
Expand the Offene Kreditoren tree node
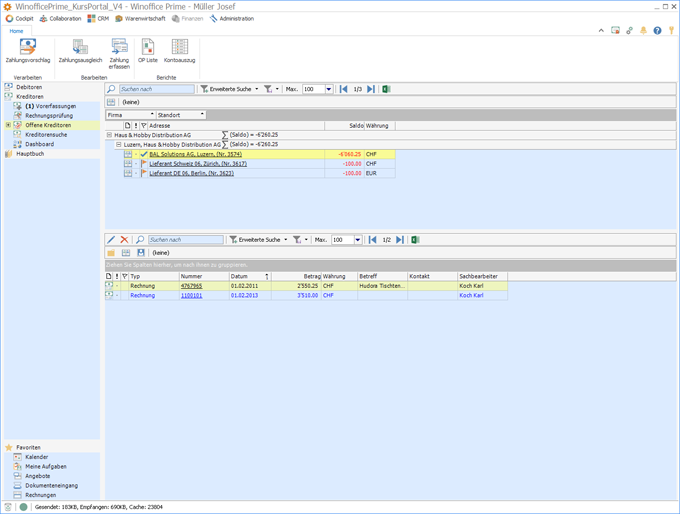click(8, 125)
